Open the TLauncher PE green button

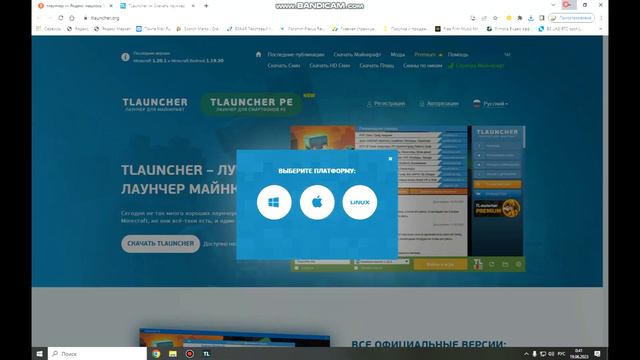click(x=251, y=104)
